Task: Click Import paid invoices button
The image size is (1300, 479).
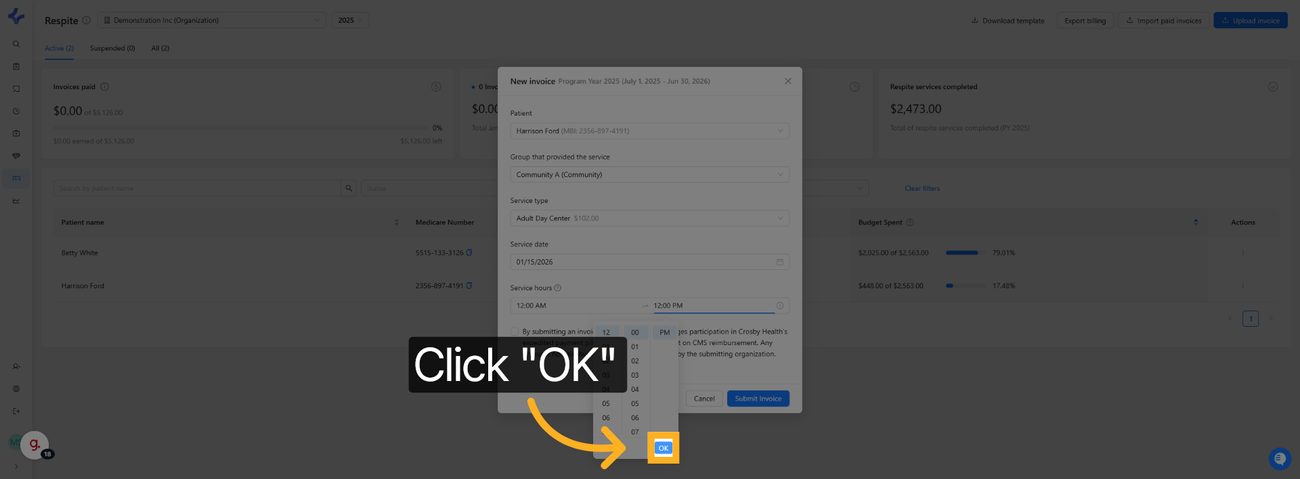Action: [1163, 20]
